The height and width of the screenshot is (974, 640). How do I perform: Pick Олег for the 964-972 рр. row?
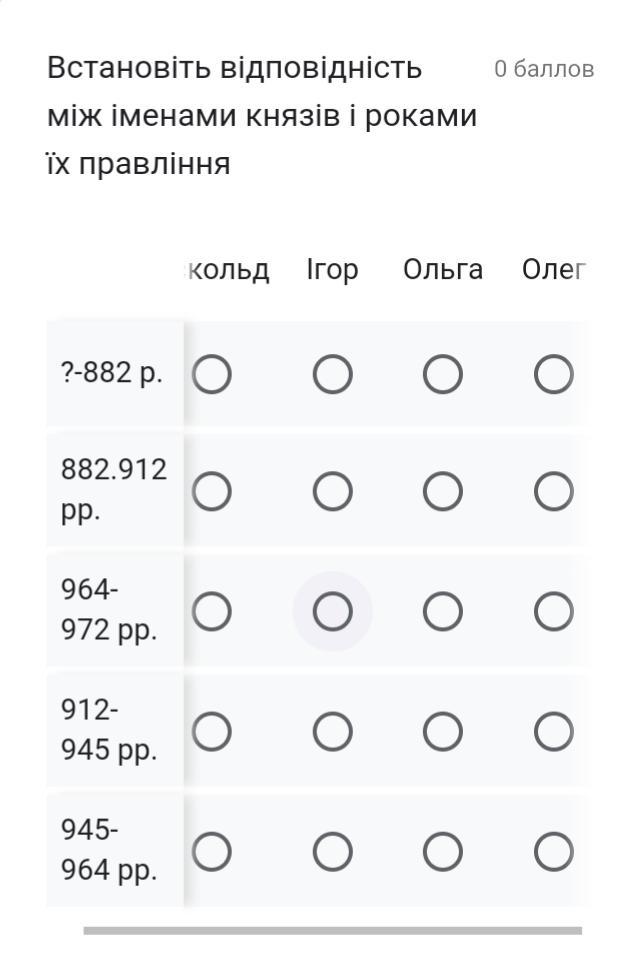554,611
